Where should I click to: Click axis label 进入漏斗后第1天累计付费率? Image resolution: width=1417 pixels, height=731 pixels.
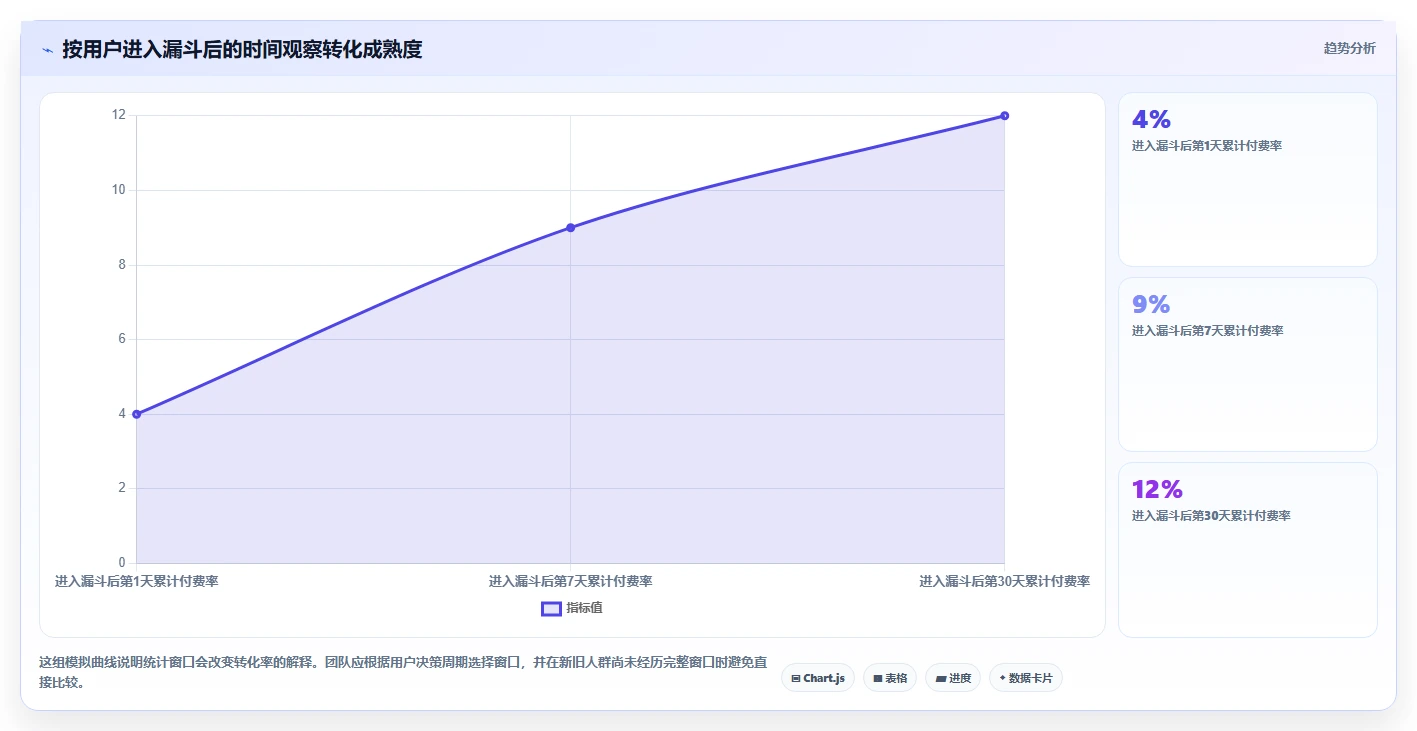pyautogui.click(x=137, y=581)
